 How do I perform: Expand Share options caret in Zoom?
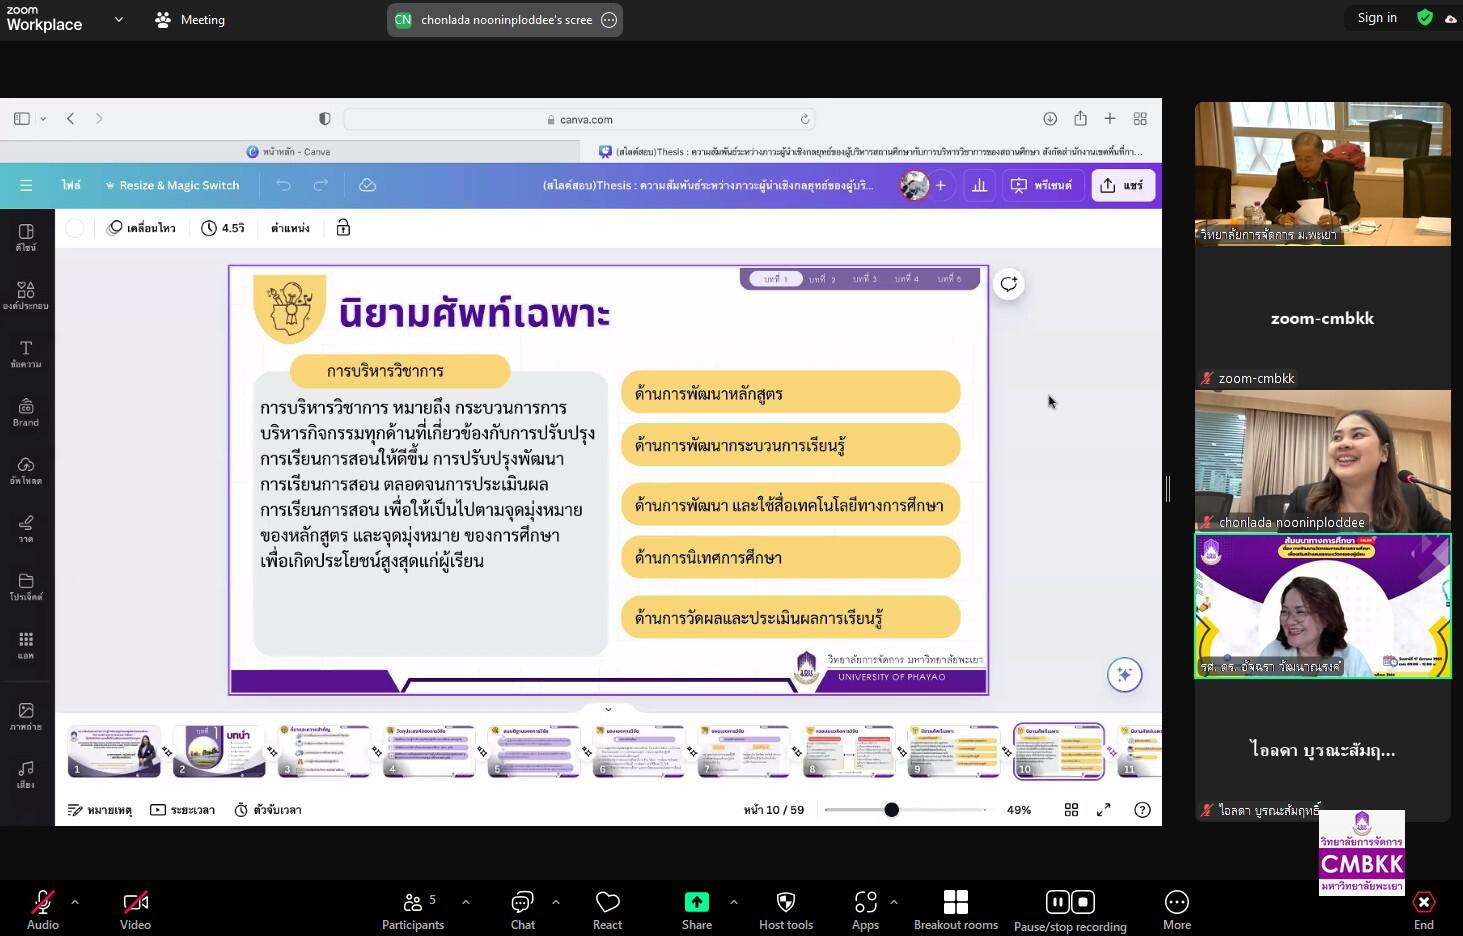[x=733, y=901]
